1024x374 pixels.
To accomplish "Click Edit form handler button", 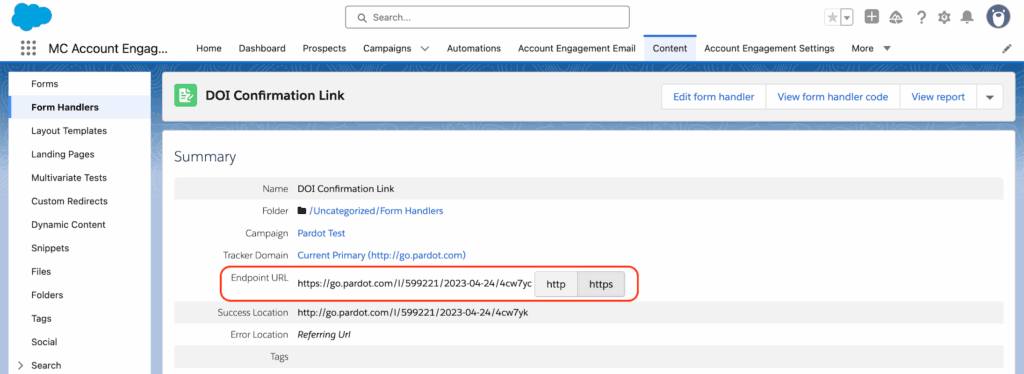I will [x=714, y=97].
